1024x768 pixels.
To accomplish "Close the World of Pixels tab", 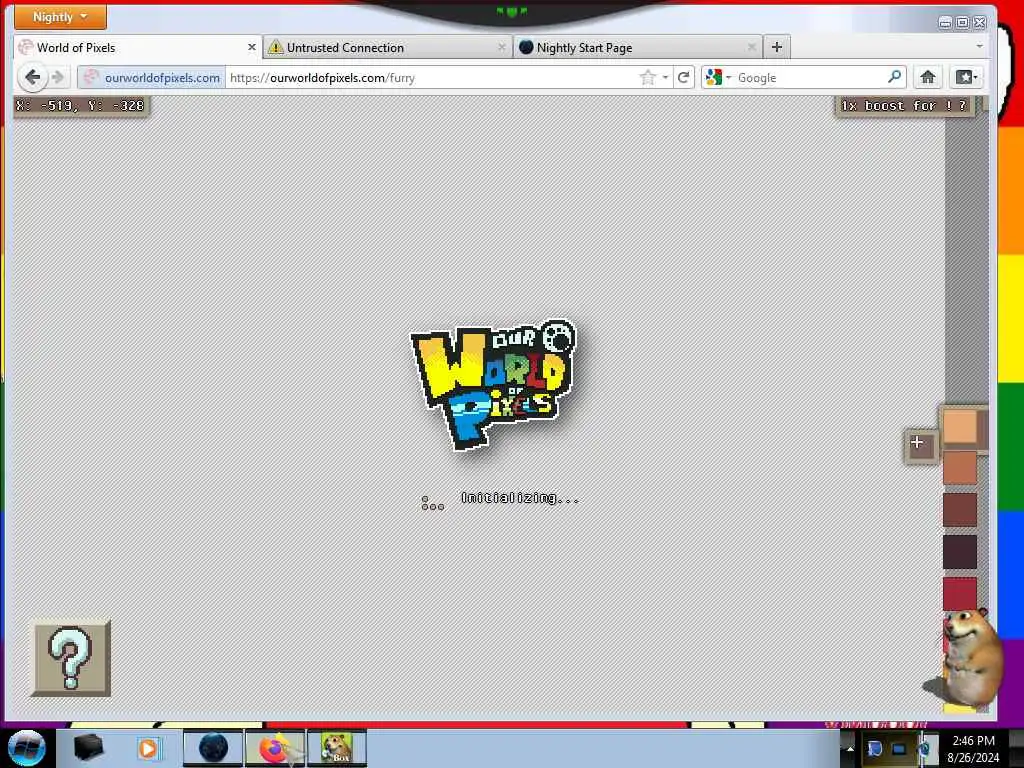I will pos(251,48).
